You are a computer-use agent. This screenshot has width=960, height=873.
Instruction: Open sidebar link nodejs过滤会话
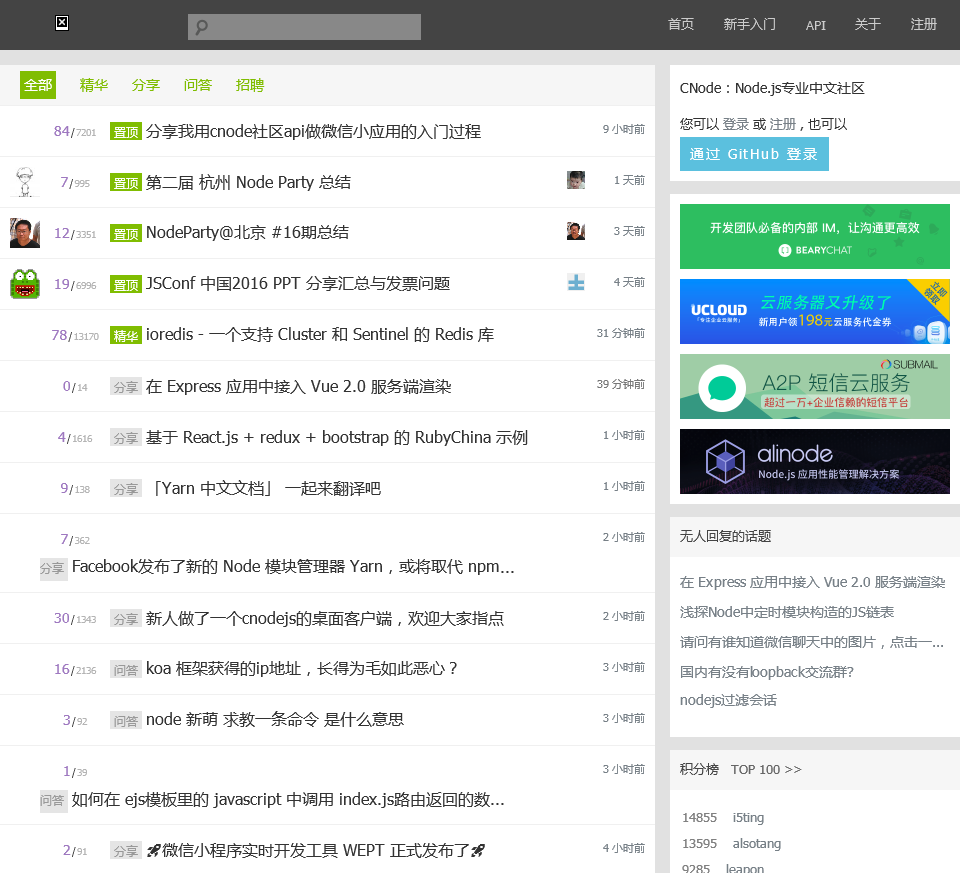[728, 700]
